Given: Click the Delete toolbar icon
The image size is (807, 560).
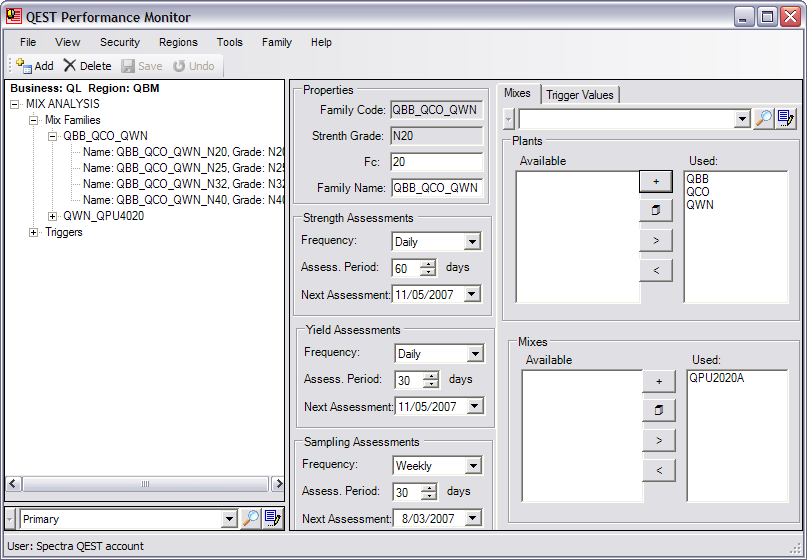Looking at the screenshot, I should 70,66.
